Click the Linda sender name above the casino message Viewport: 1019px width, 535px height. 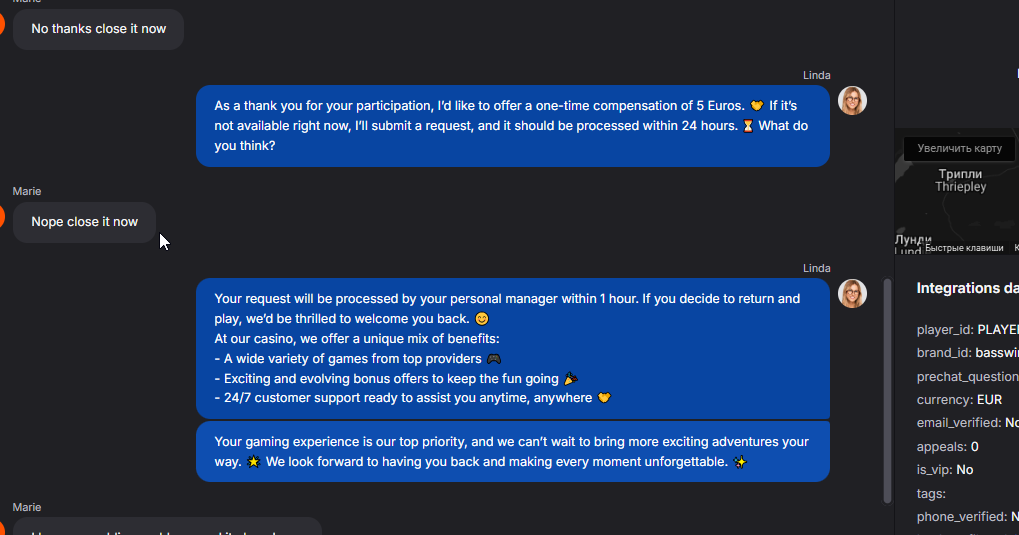[816, 268]
